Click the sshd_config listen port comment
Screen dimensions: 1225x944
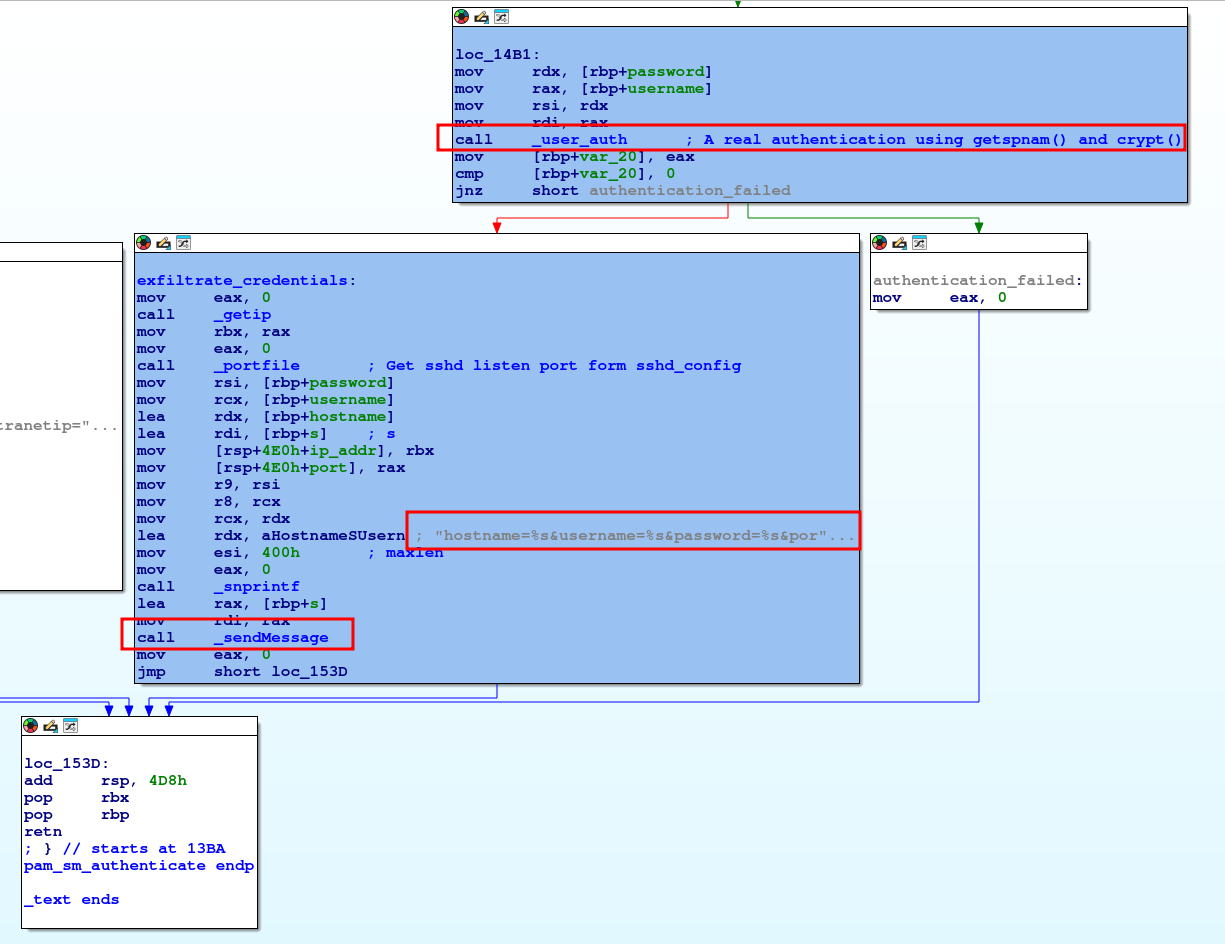(x=555, y=366)
